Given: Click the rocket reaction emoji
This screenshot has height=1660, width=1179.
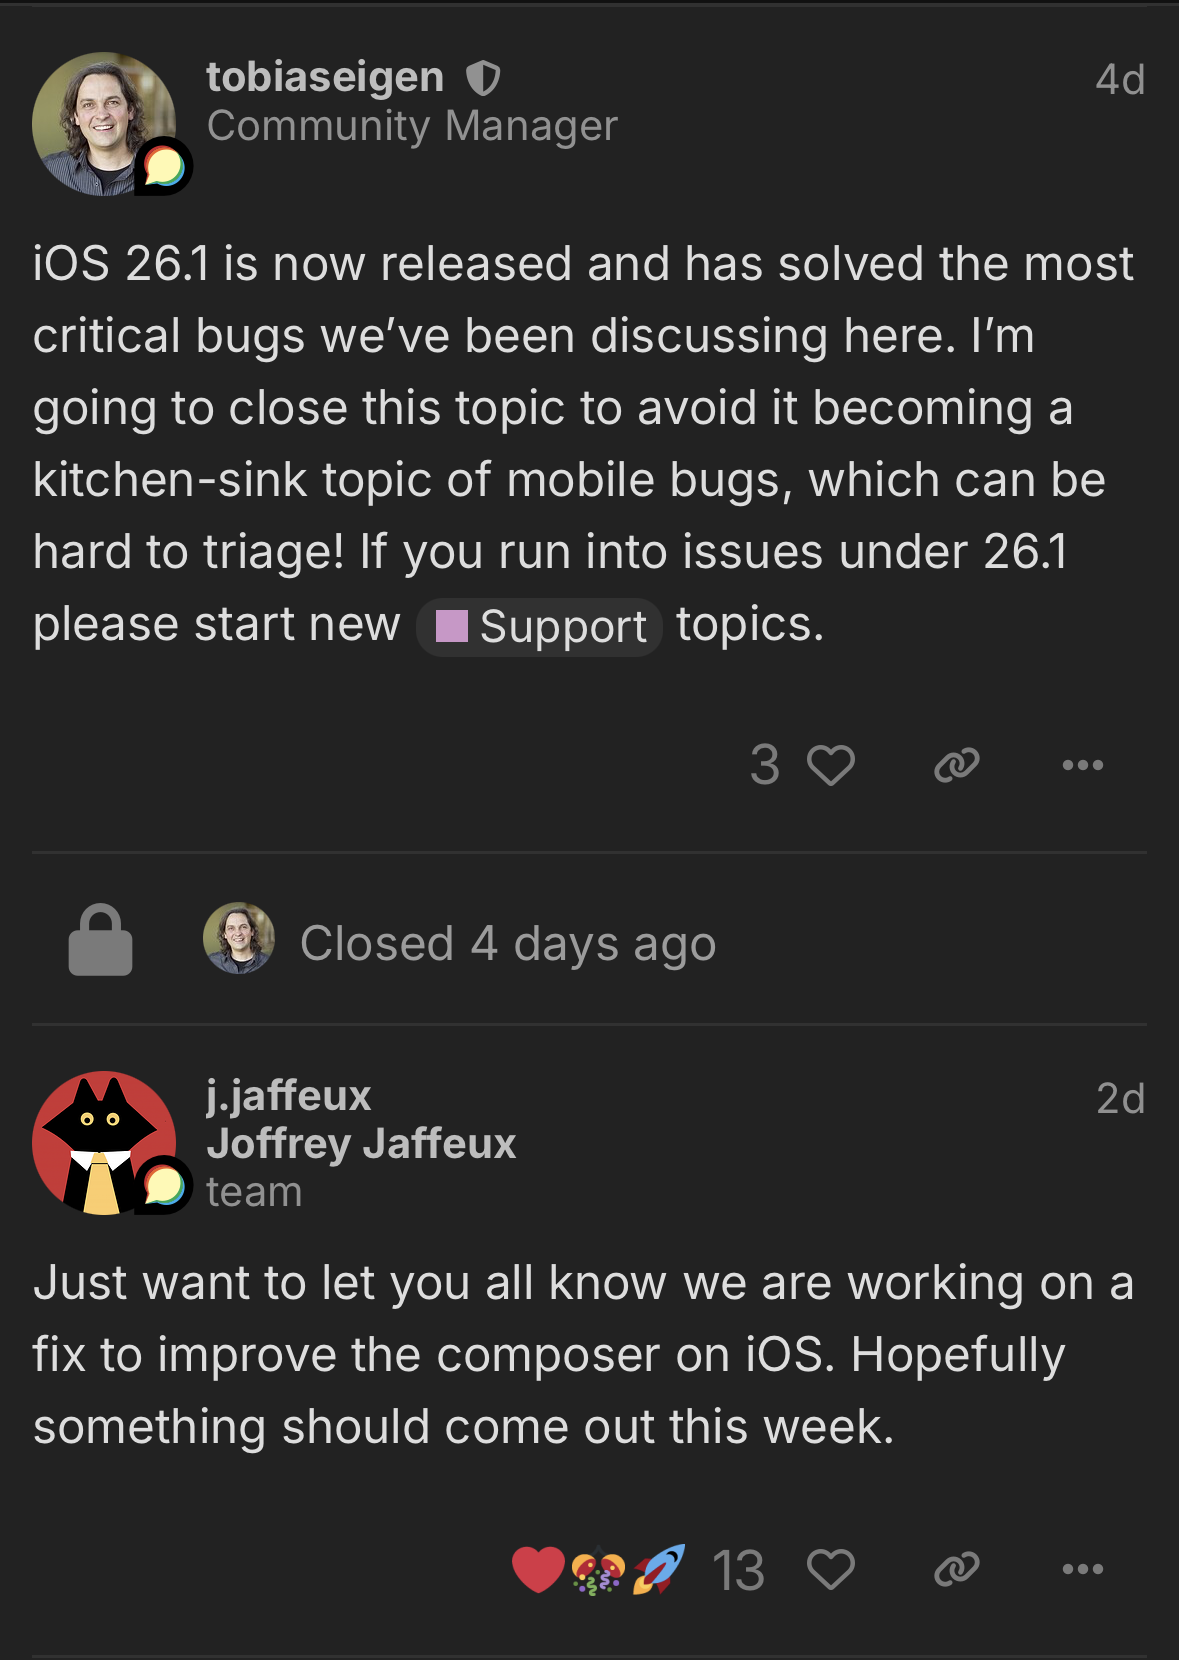Looking at the screenshot, I should pyautogui.click(x=659, y=1569).
